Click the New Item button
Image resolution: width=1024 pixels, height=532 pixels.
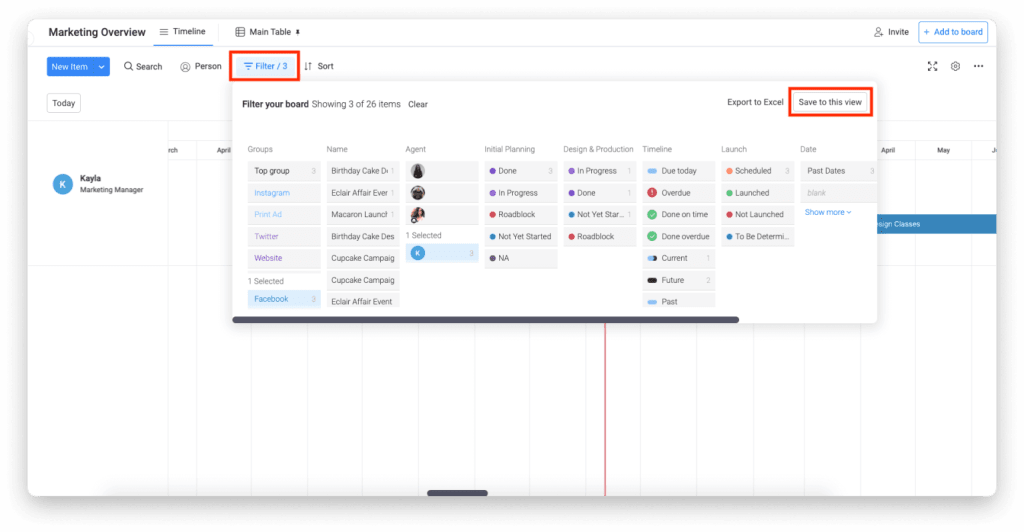(70, 67)
